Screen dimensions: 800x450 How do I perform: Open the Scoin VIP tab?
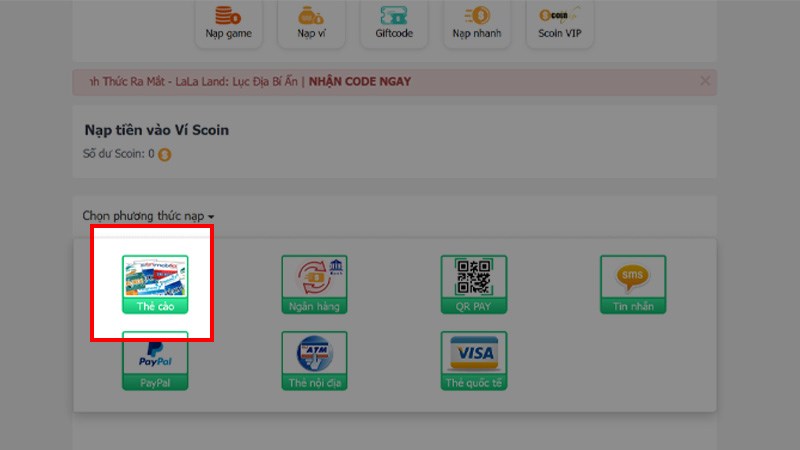(x=560, y=23)
